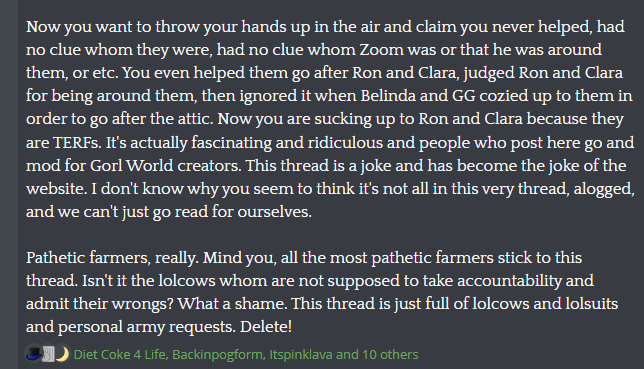This screenshot has height=369, width=644.
Task: Click the paragraph starting 'Pathetic farmers, really'
Action: (x=322, y=292)
